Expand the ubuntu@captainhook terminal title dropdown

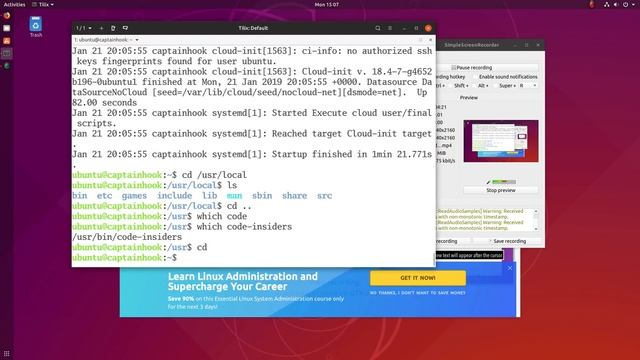(137, 40)
